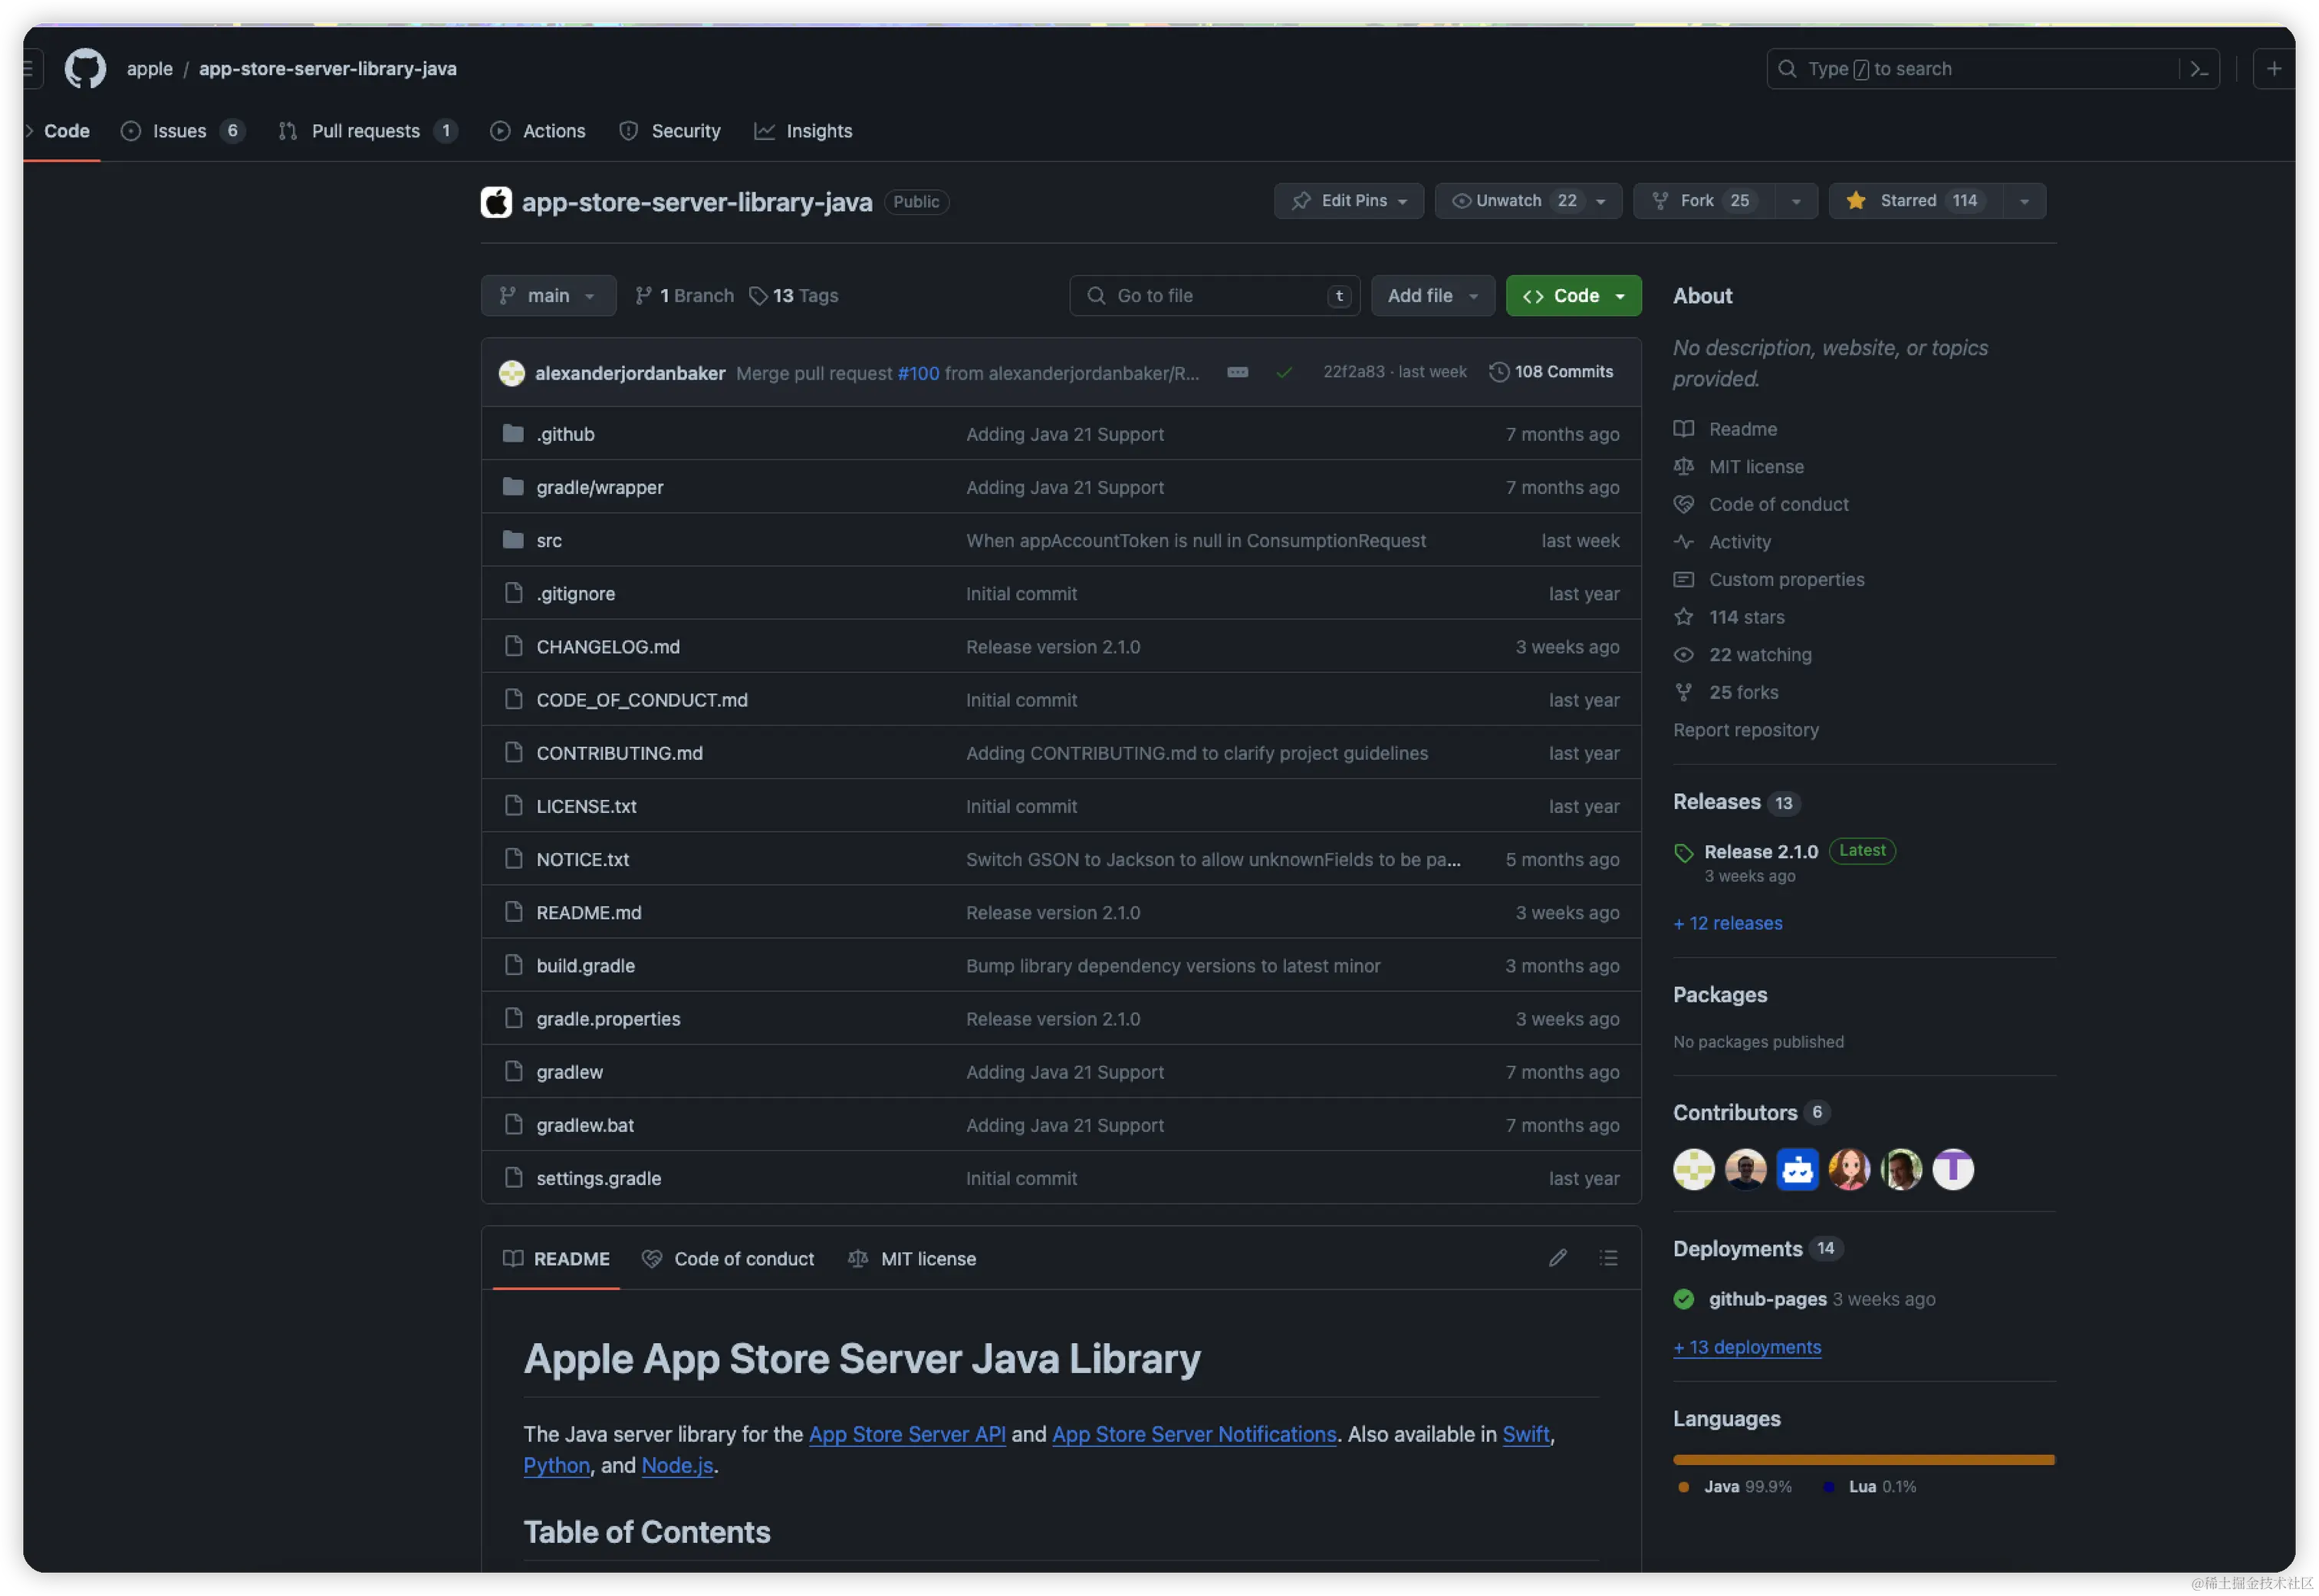
Task: Open the Swift library link
Action: [1525, 1434]
